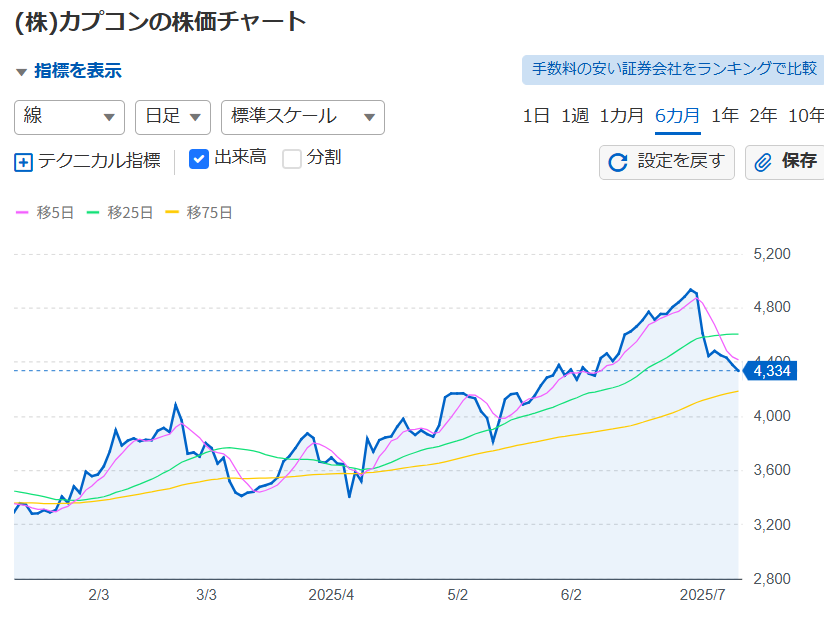
Task: Open the 手数料の安い証券会社をランキングで比較 banner
Action: pos(673,70)
